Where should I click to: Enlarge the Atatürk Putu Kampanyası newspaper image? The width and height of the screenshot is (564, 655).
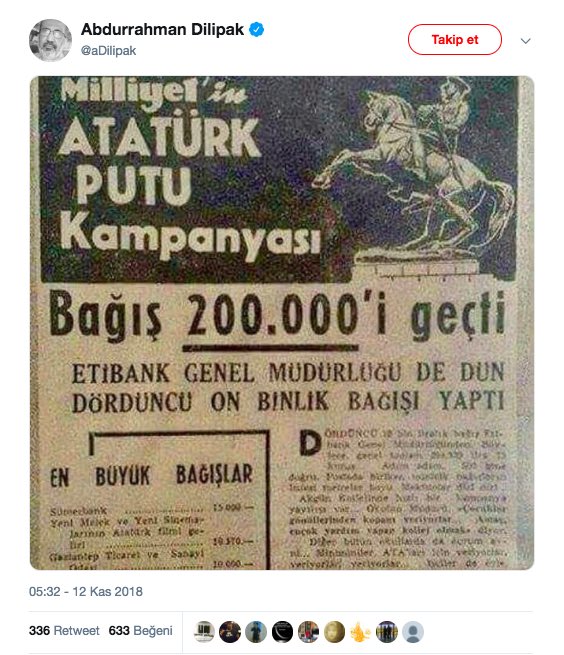pyautogui.click(x=282, y=322)
